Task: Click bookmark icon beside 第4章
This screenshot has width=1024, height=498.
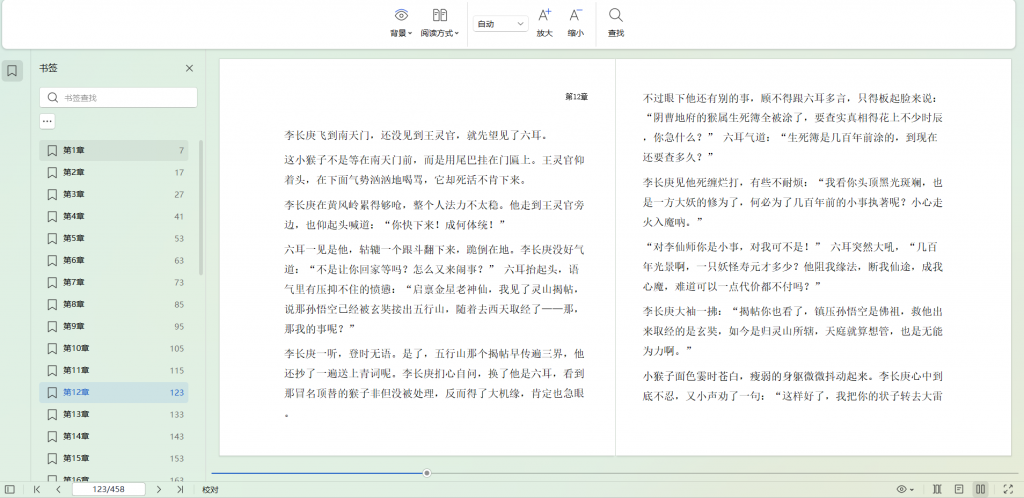Action: (52, 216)
